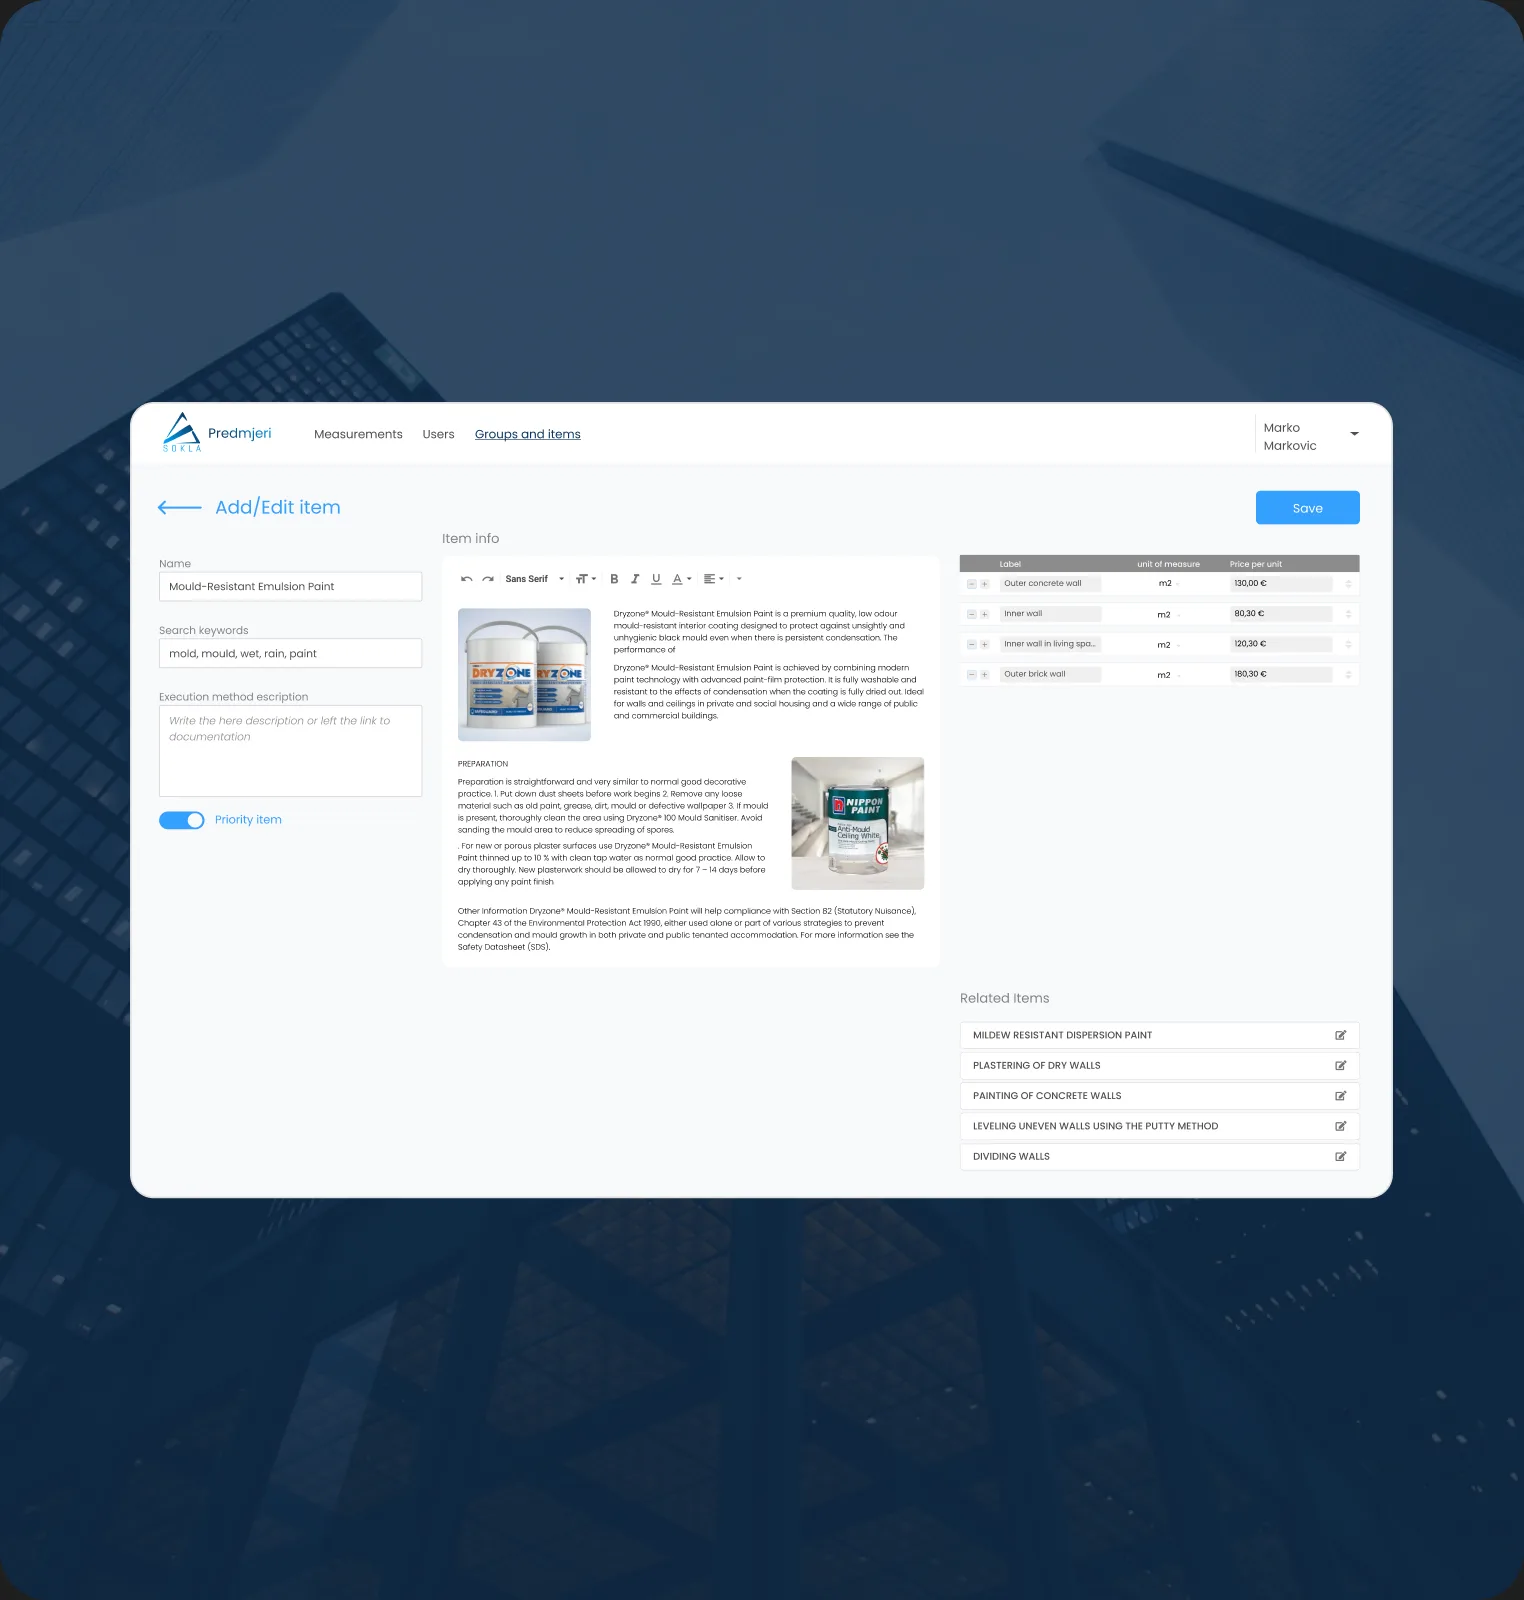1524x1600 pixels.
Task: Open the m2 unit dropdown for Outer concrete wall
Action: [1169, 584]
